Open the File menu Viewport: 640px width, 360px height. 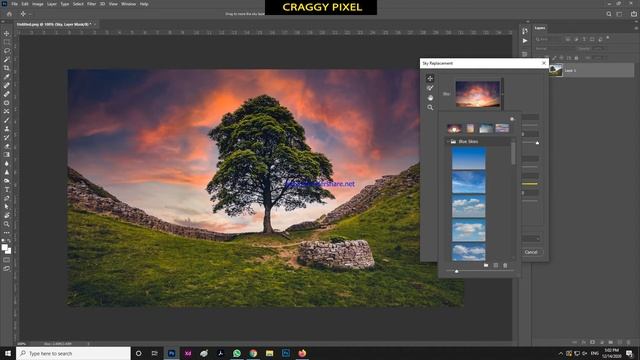pos(14,4)
